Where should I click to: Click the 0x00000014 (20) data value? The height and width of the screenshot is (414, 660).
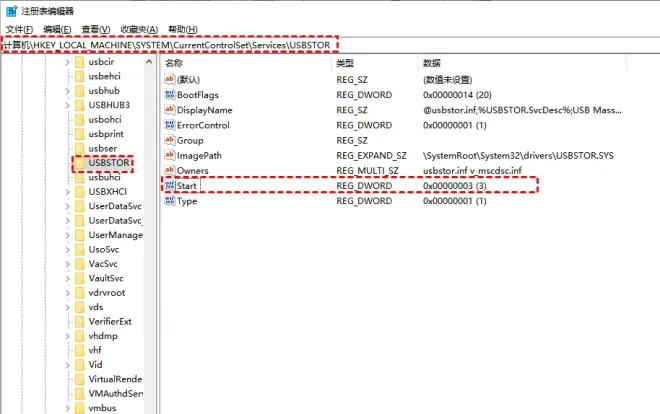click(x=457, y=95)
